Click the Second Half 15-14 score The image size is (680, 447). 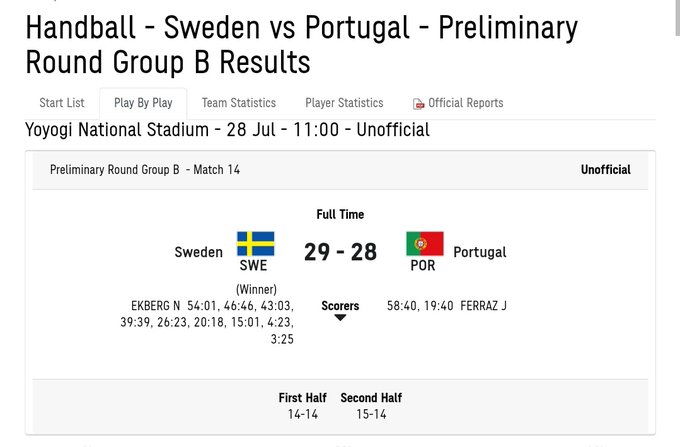pos(371,413)
